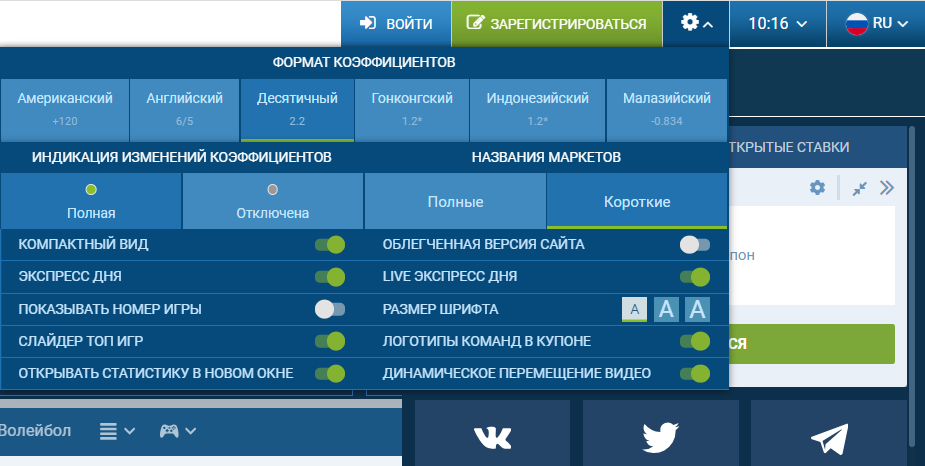
Task: Click the Зарегистрироваться button
Action: 556,23
